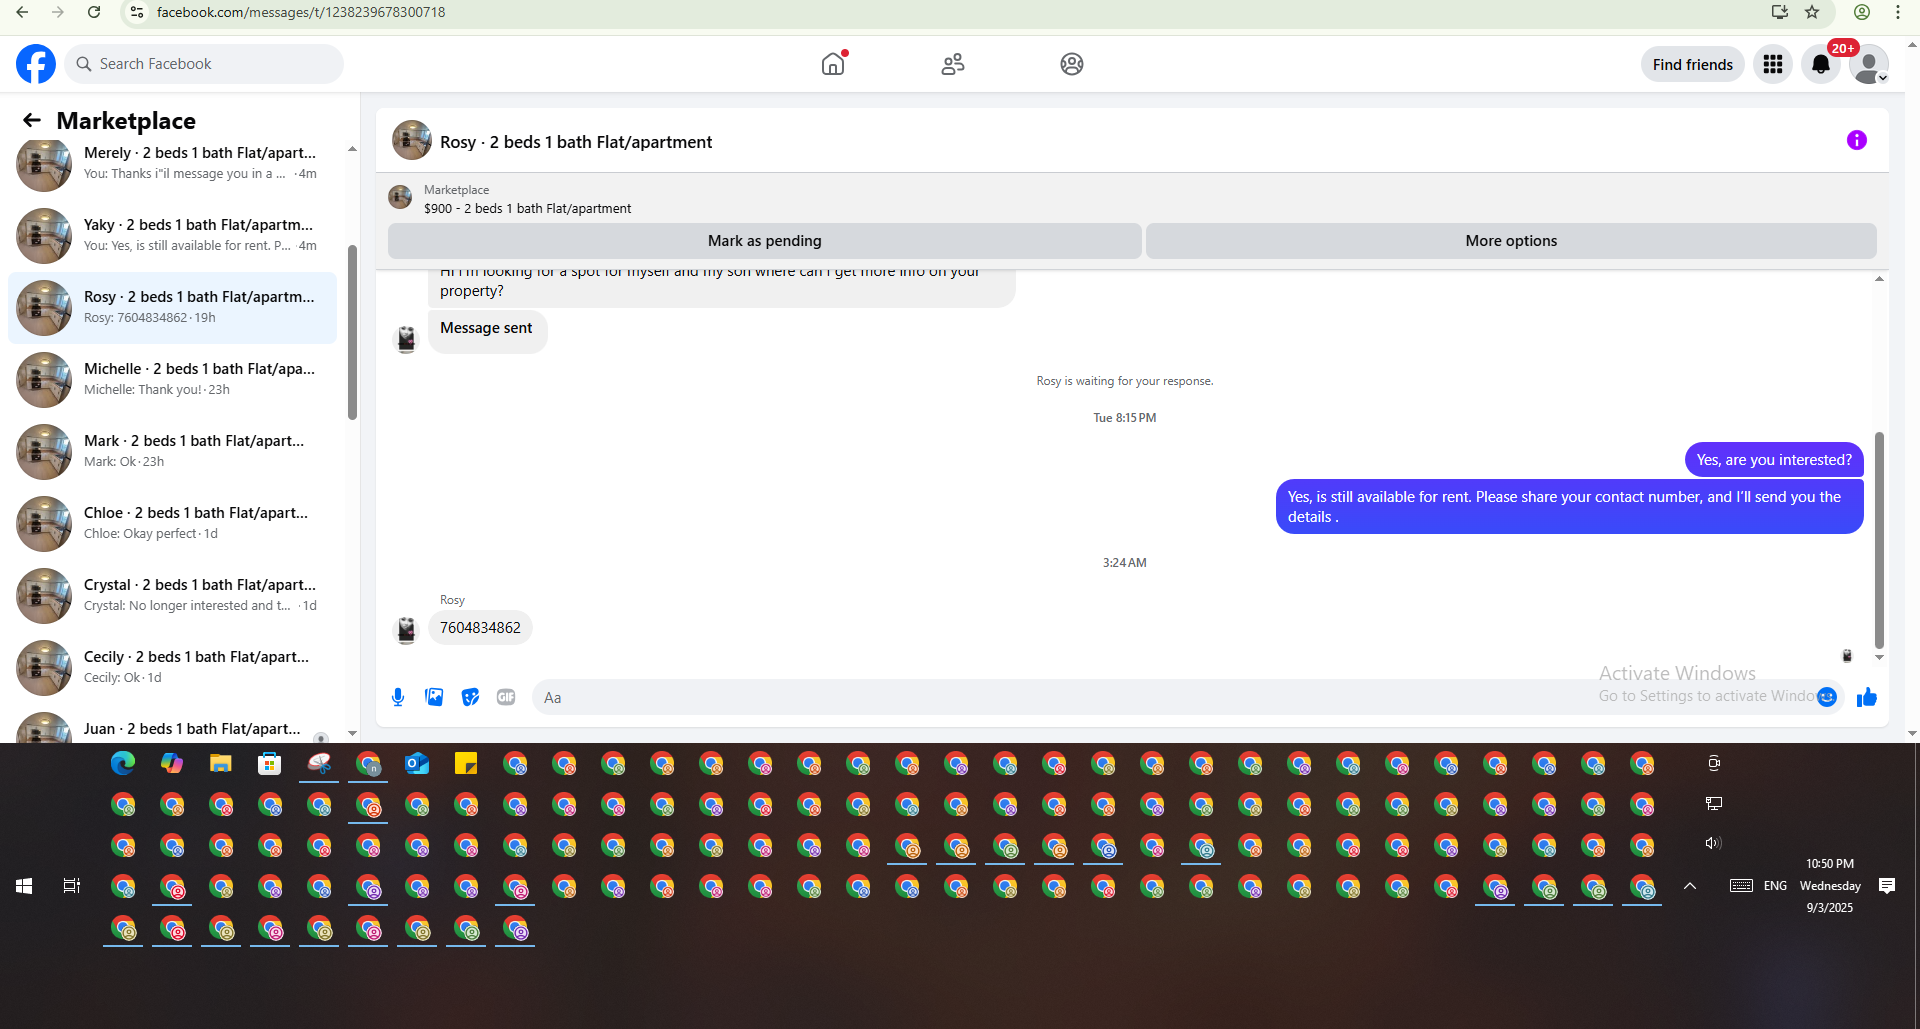The image size is (1920, 1029).
Task: Open the emoji picker in message box
Action: coord(1827,697)
